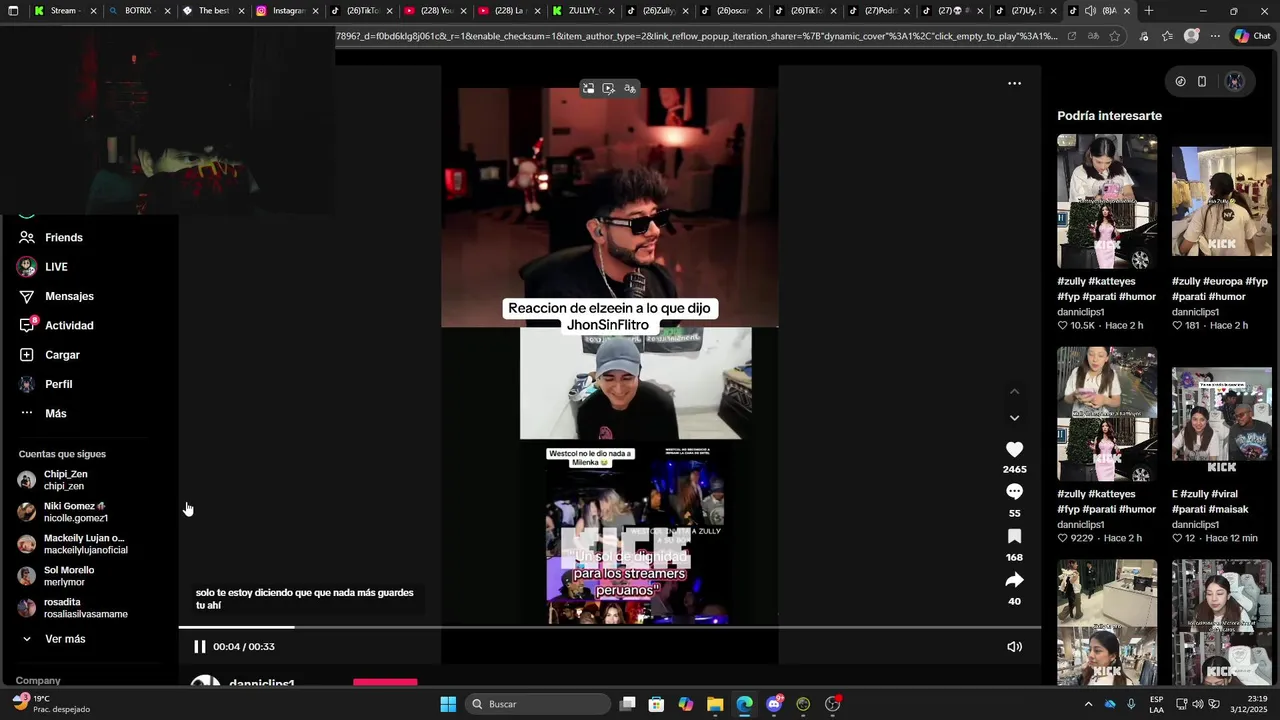Click the translate icon above video

click(x=629, y=89)
